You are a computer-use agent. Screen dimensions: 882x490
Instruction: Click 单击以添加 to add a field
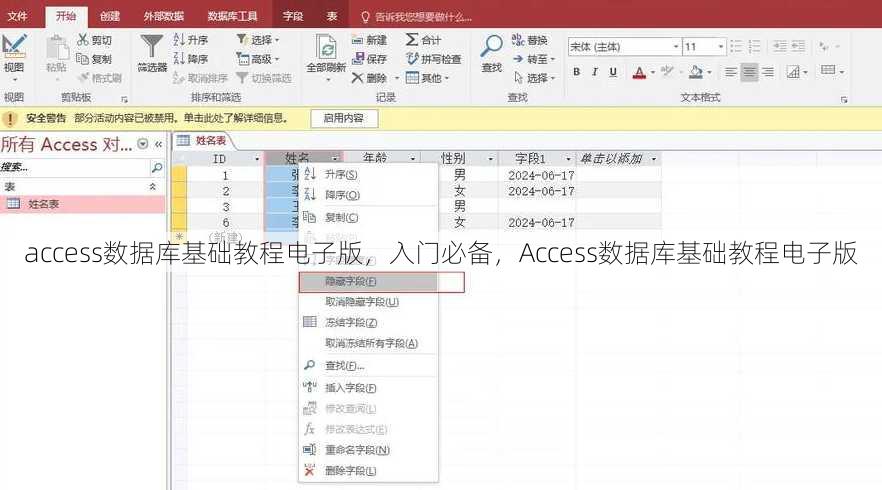[x=611, y=159]
